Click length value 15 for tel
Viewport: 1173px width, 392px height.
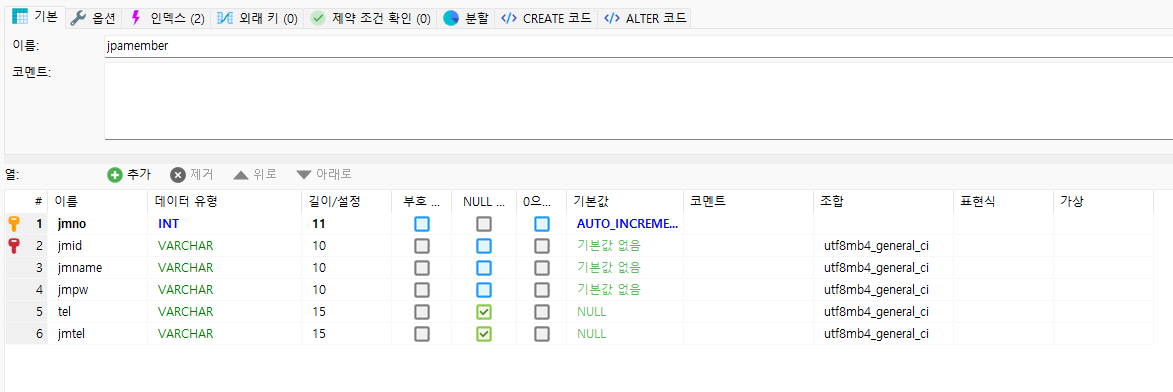(x=319, y=311)
